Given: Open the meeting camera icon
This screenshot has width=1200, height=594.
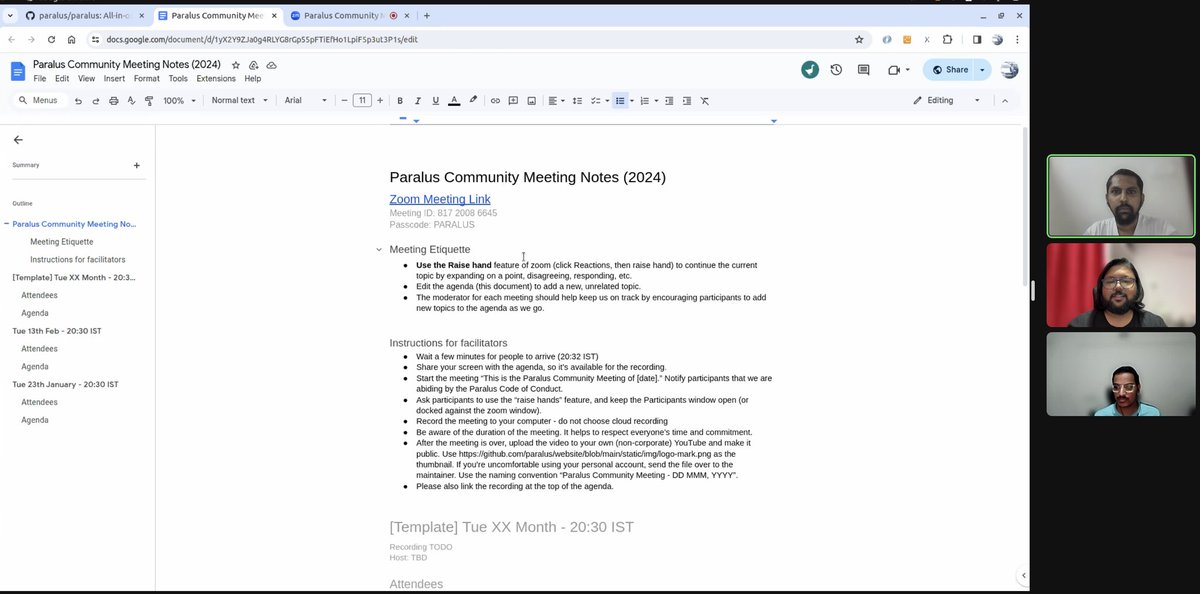Looking at the screenshot, I should [x=894, y=70].
